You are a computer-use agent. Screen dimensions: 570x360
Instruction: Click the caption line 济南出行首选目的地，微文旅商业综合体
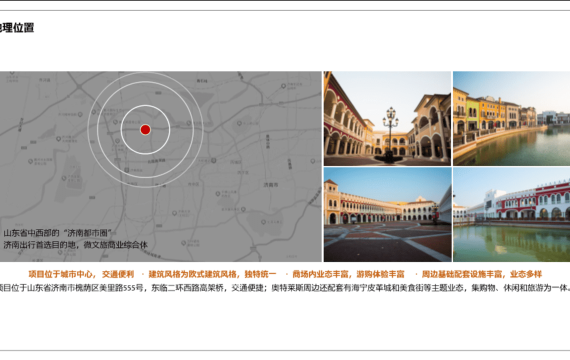(x=76, y=245)
